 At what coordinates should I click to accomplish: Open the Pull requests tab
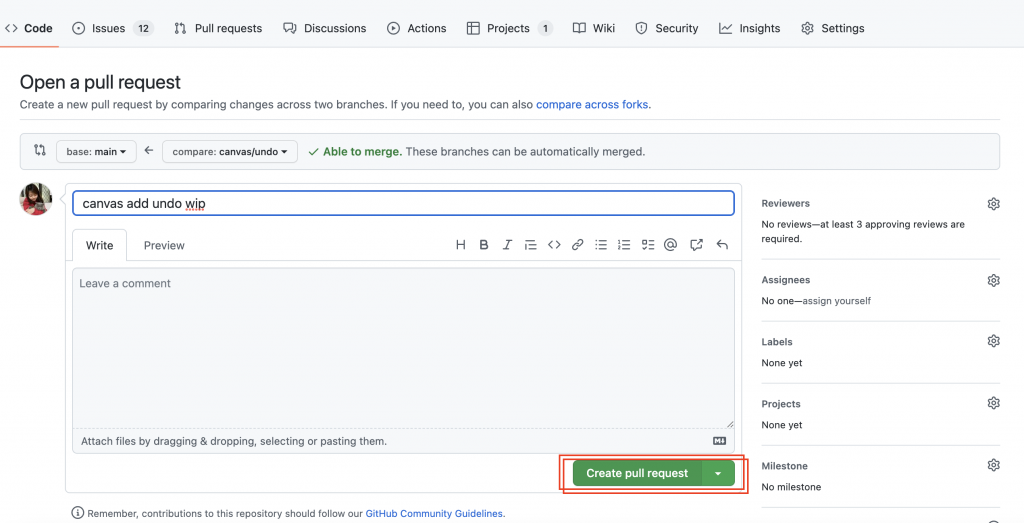[217, 28]
